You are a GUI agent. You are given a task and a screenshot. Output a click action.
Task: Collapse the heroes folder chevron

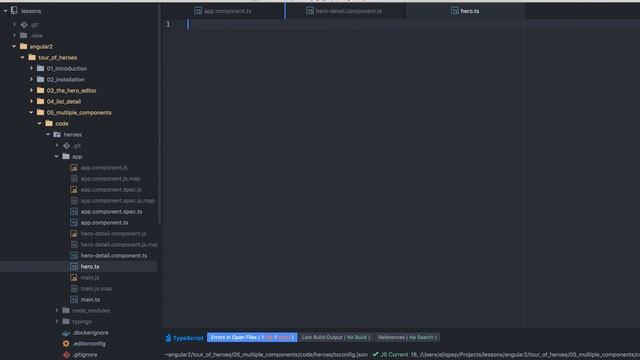click(49, 134)
